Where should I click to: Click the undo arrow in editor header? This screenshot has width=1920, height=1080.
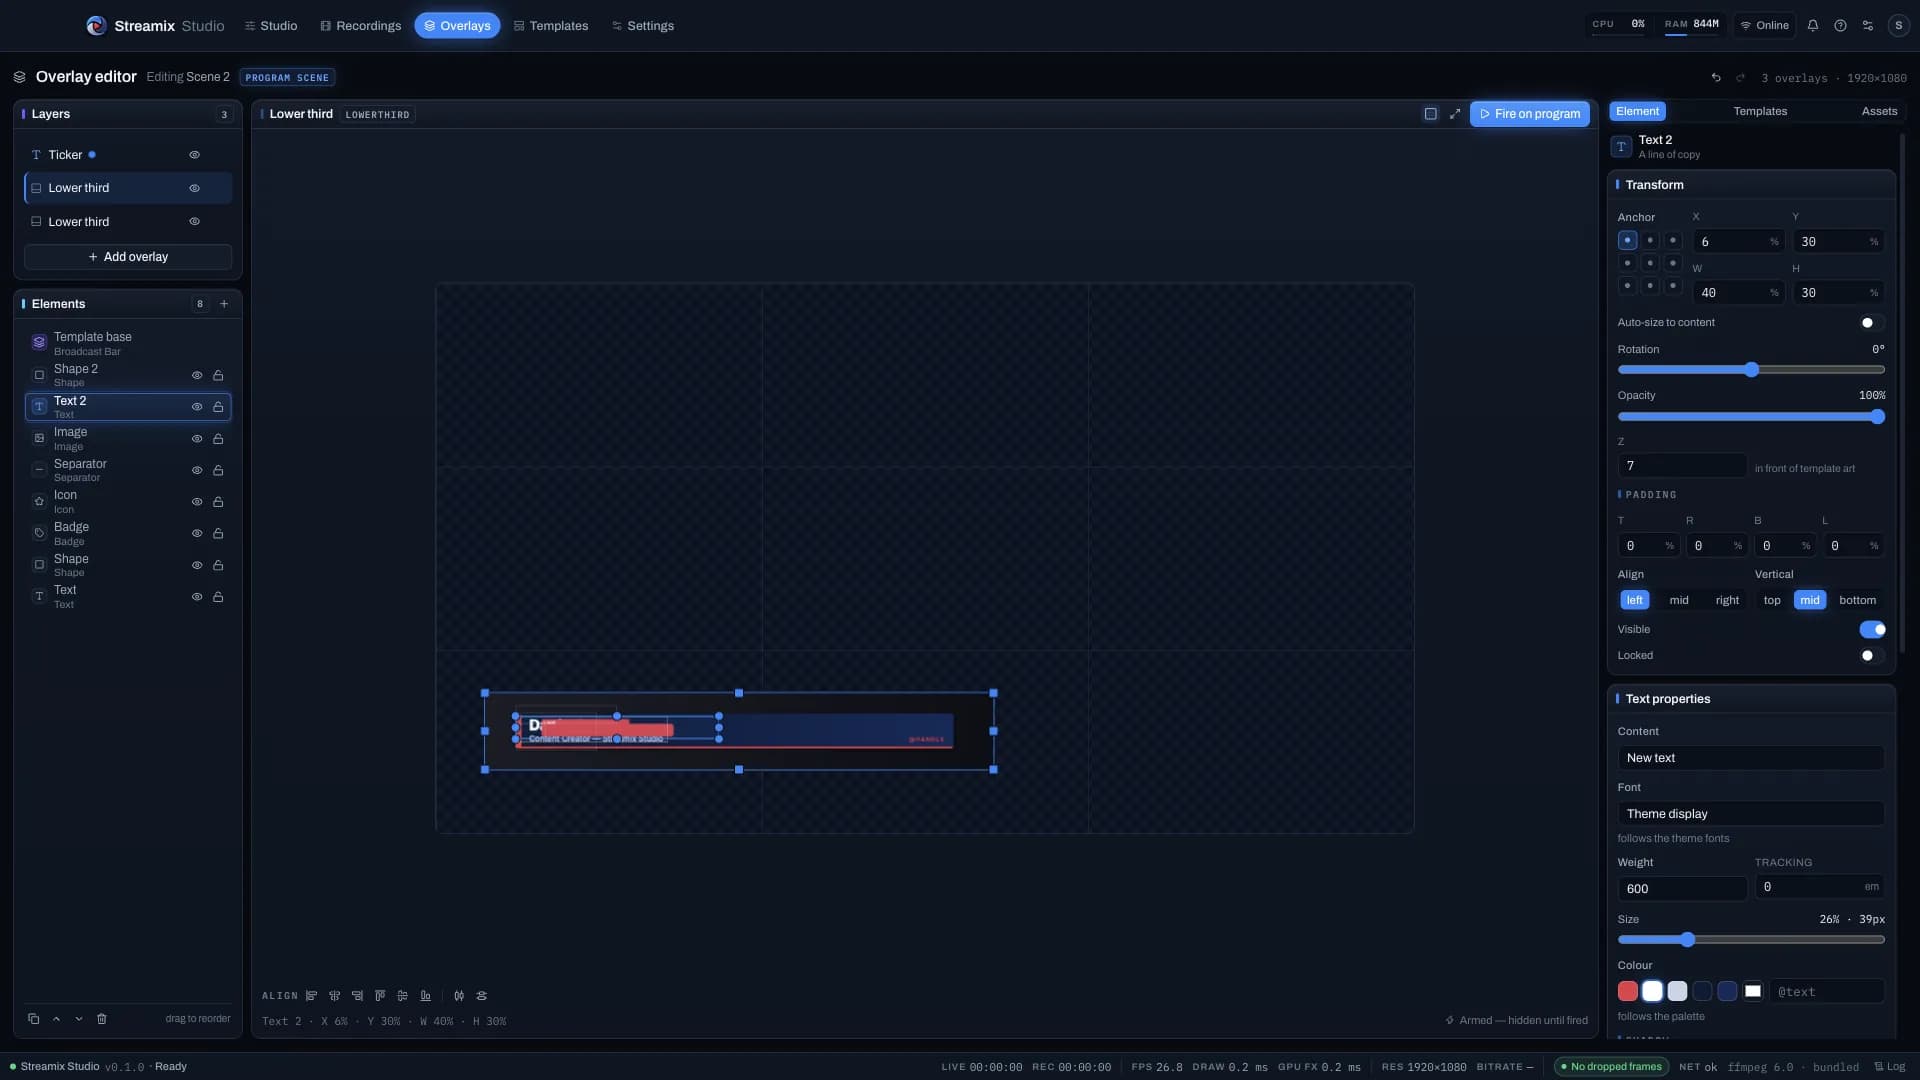[1716, 78]
